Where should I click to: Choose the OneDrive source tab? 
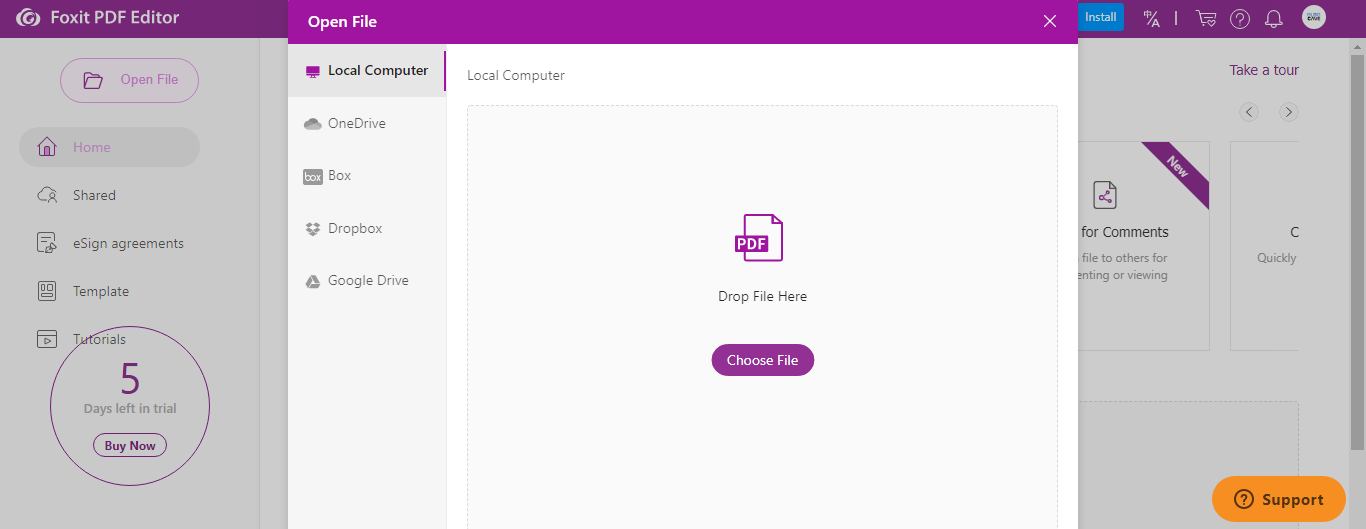(x=367, y=123)
